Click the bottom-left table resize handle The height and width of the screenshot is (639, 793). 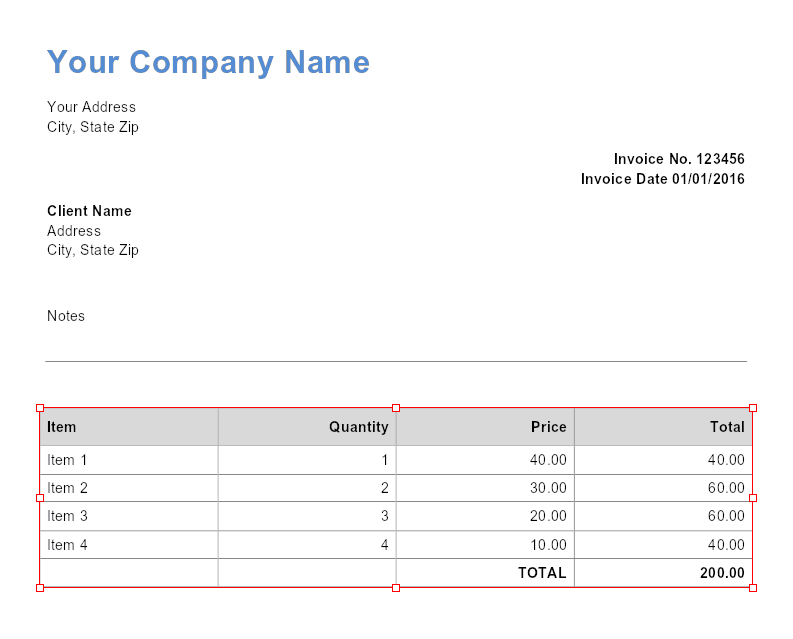(40, 588)
